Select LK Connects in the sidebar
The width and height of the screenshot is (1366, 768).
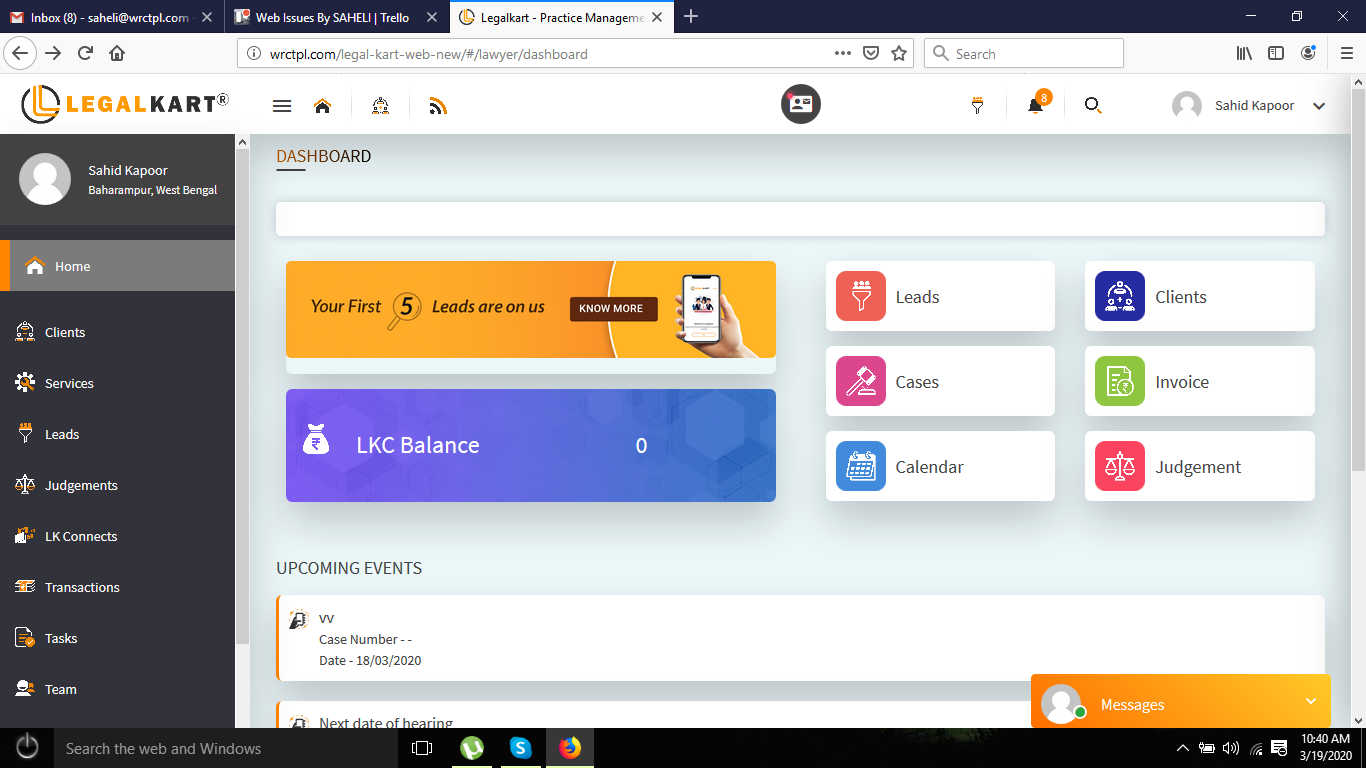tap(81, 536)
